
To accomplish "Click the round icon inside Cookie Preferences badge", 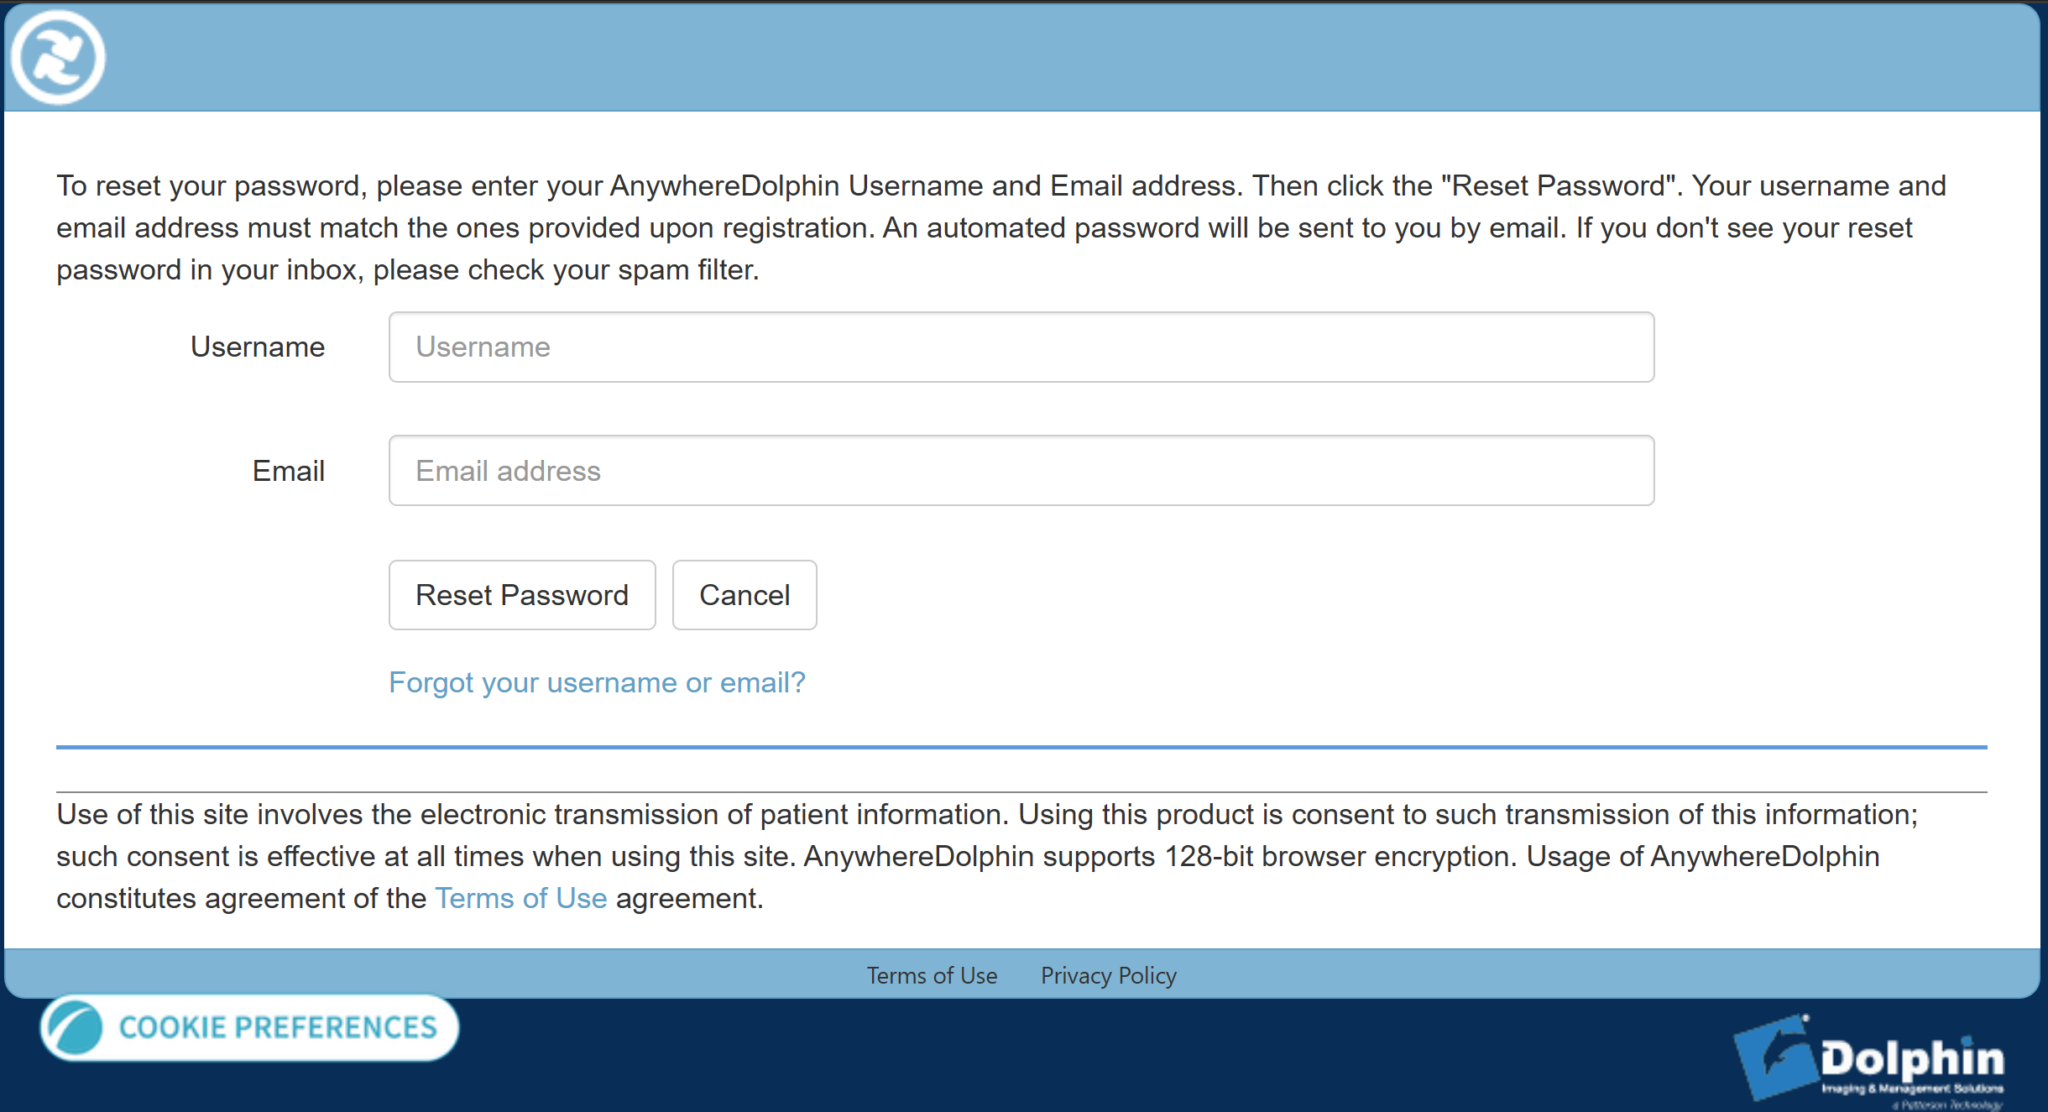I will point(77,1028).
